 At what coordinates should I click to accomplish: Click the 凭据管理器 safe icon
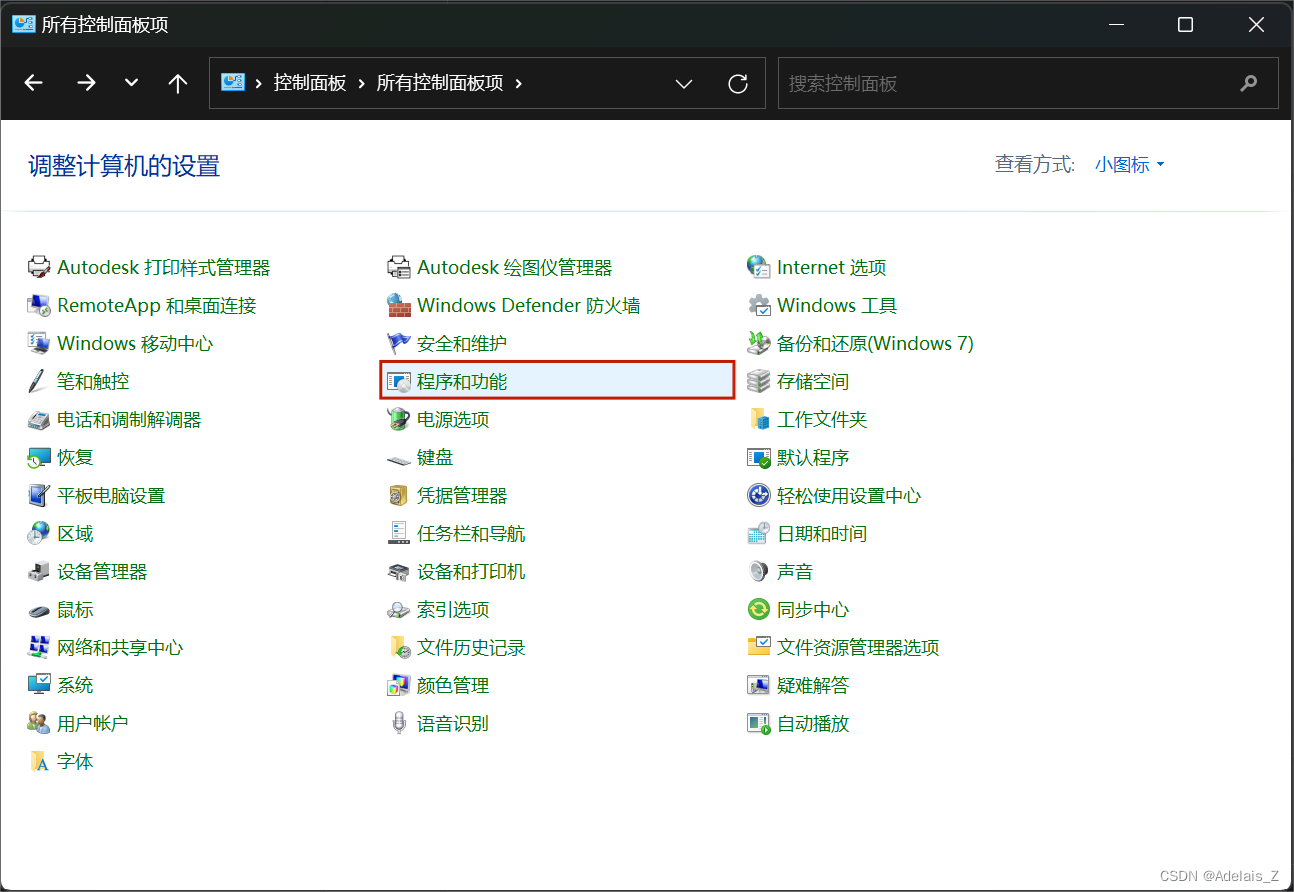(x=399, y=495)
